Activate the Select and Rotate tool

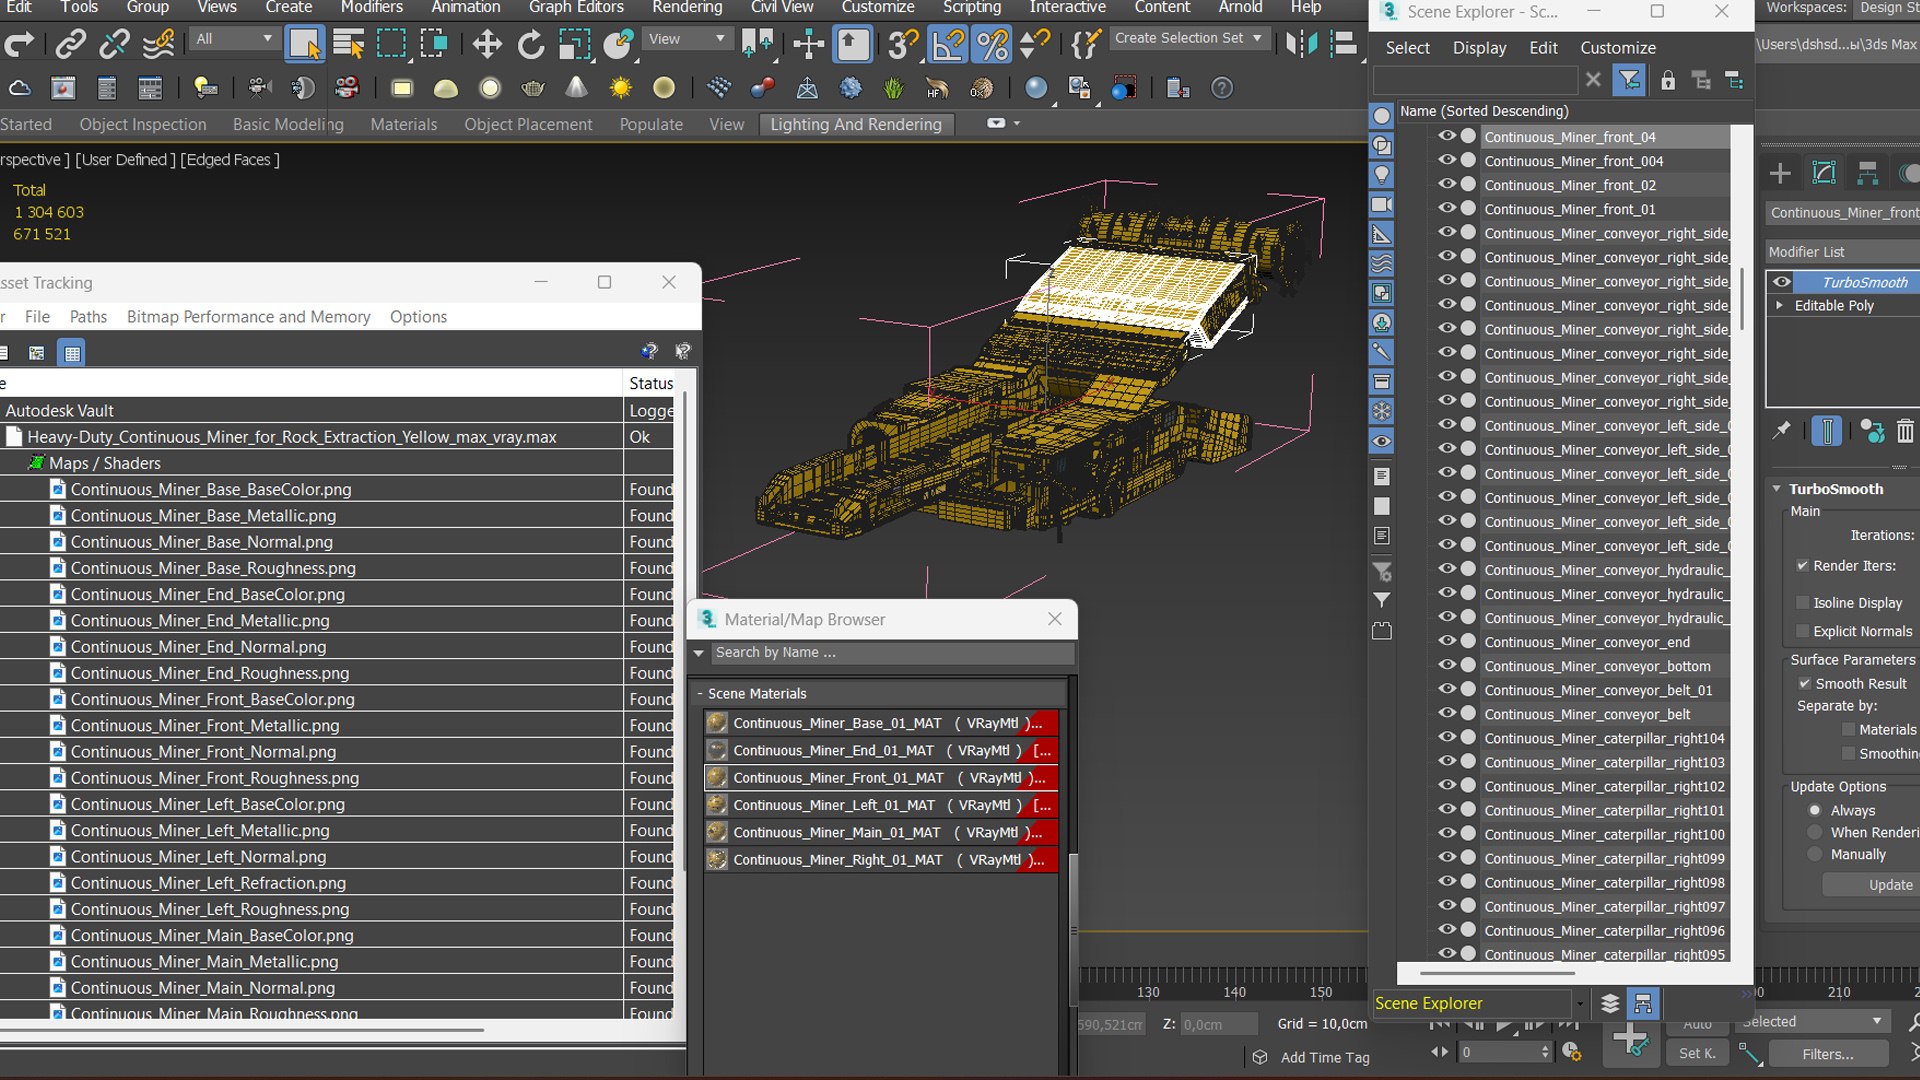tap(531, 44)
